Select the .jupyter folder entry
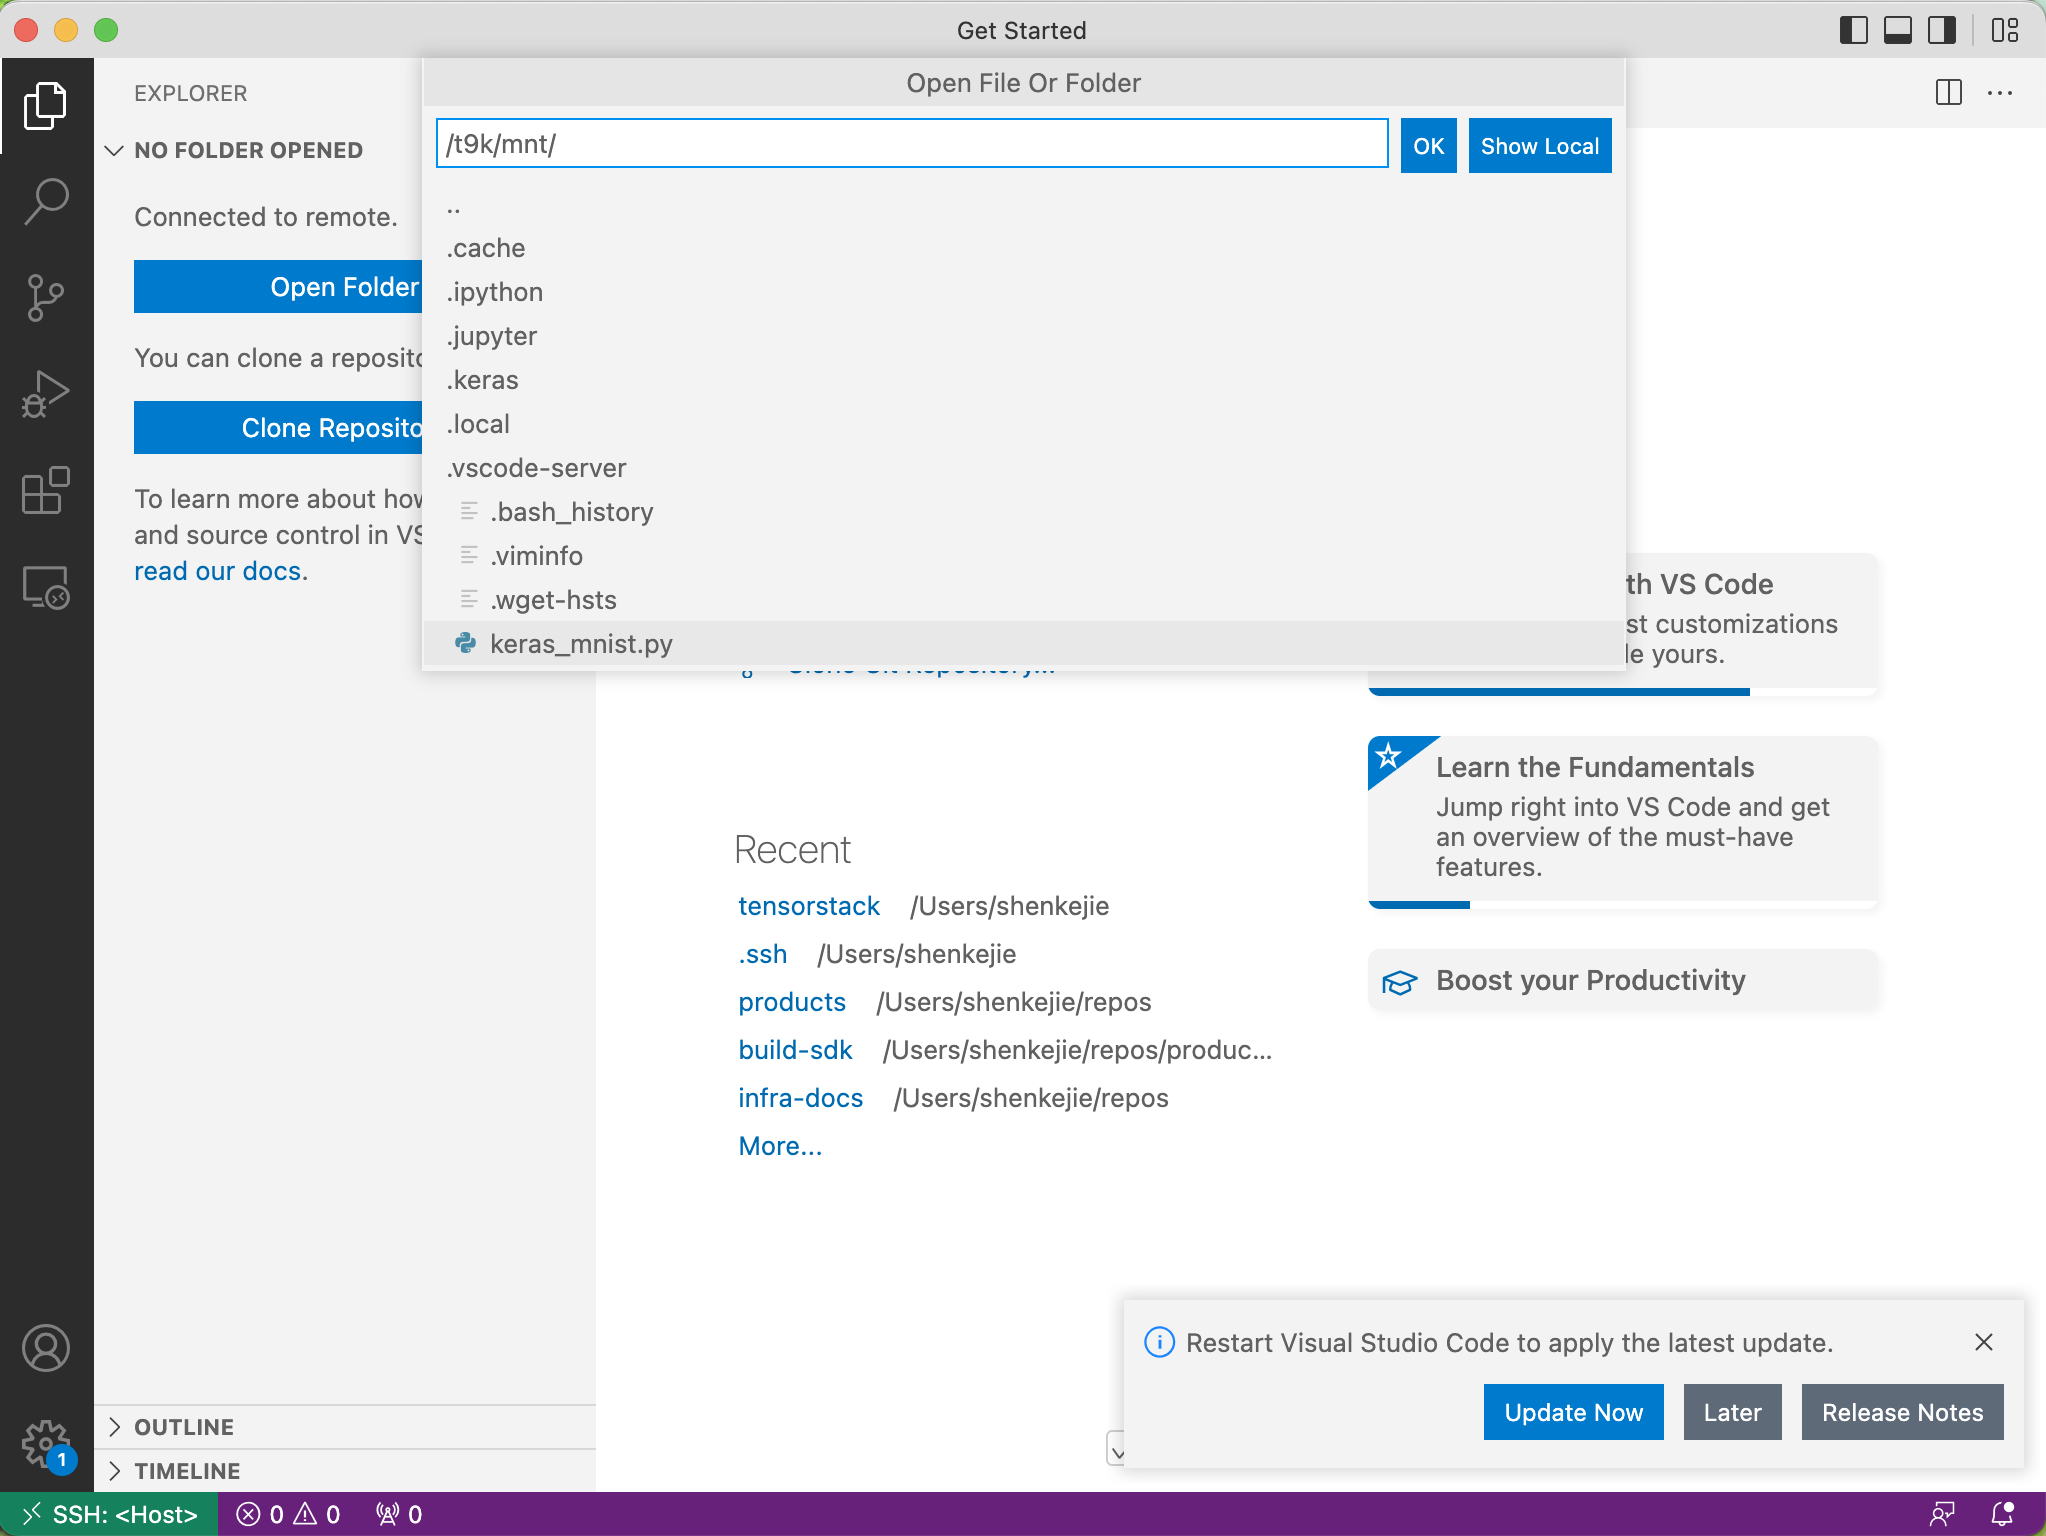The height and width of the screenshot is (1536, 2046). click(1024, 336)
